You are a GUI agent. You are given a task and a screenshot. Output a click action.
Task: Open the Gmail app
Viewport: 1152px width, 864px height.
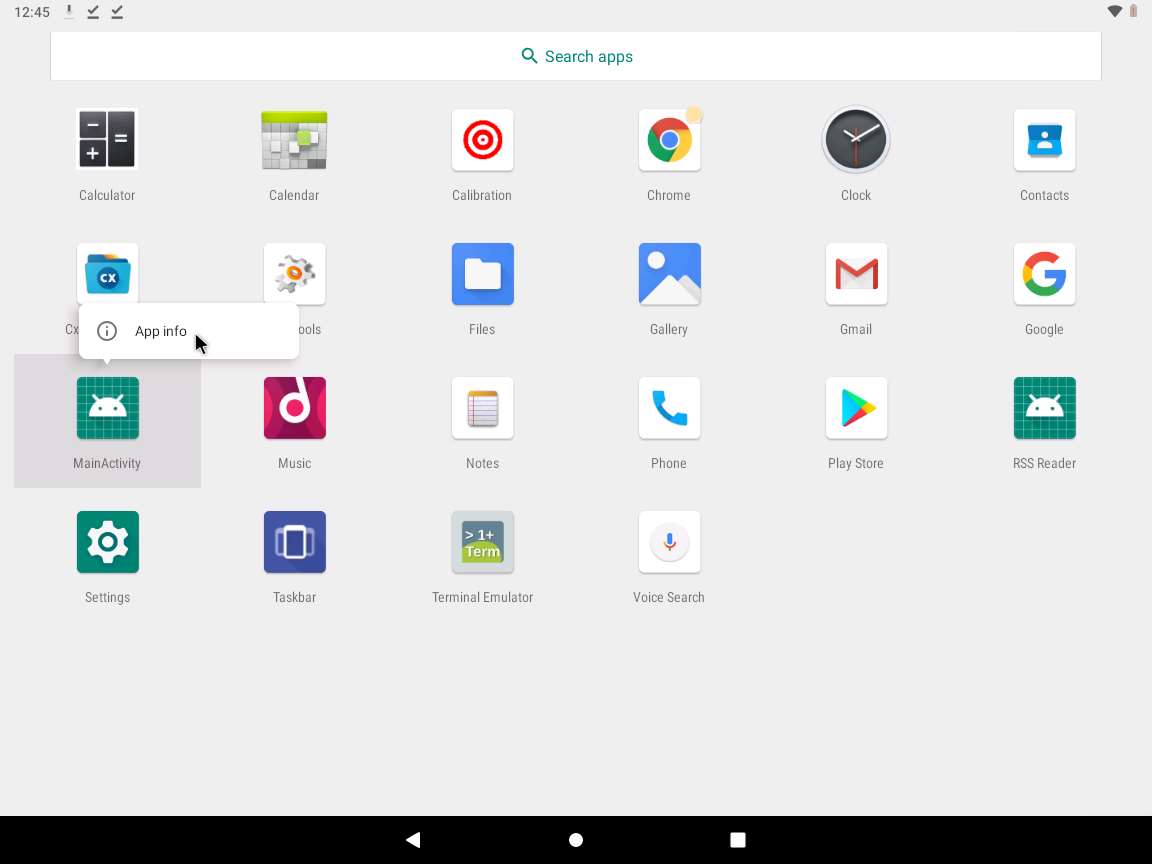(x=856, y=274)
